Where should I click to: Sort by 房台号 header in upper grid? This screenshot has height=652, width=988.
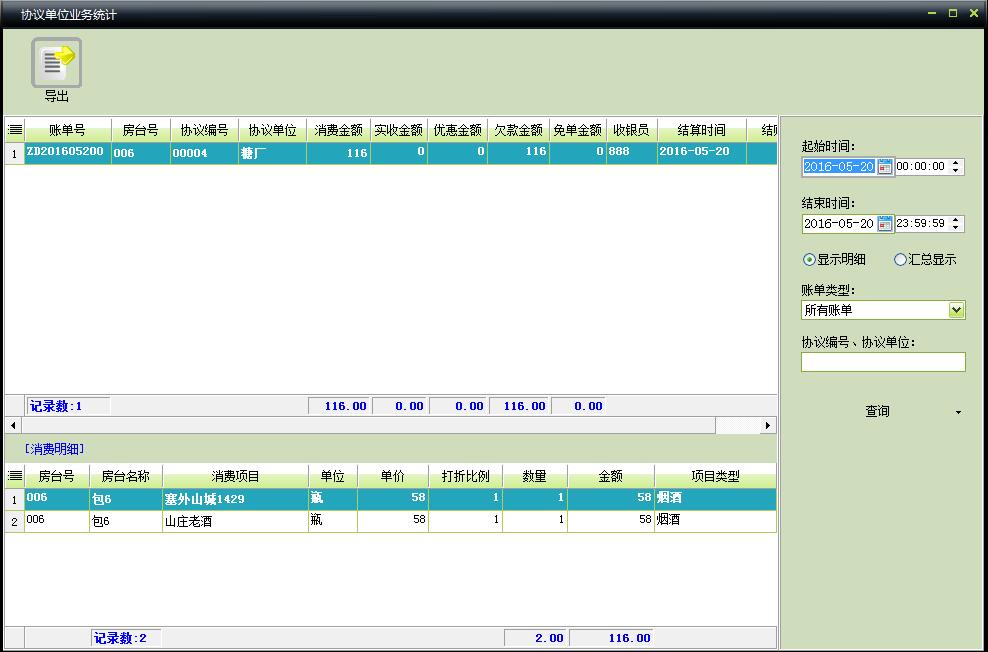coord(141,130)
